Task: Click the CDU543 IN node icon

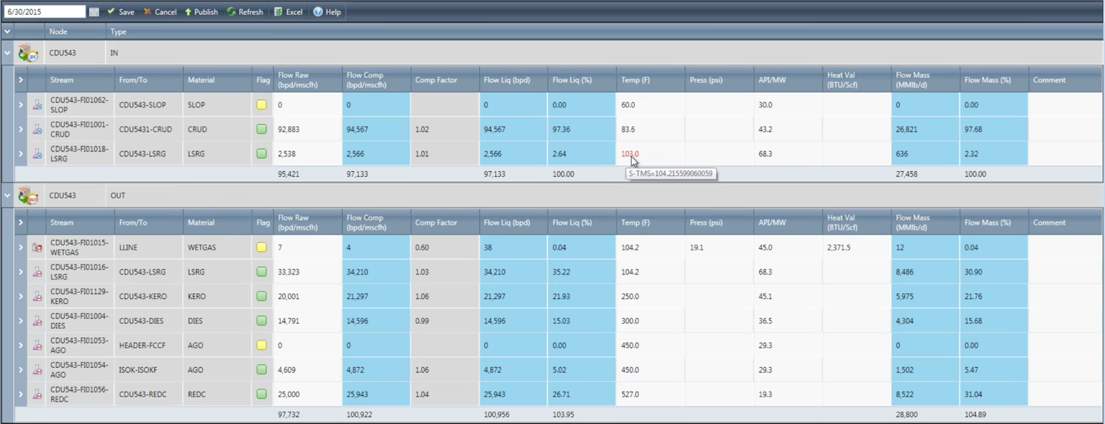Action: pos(29,53)
